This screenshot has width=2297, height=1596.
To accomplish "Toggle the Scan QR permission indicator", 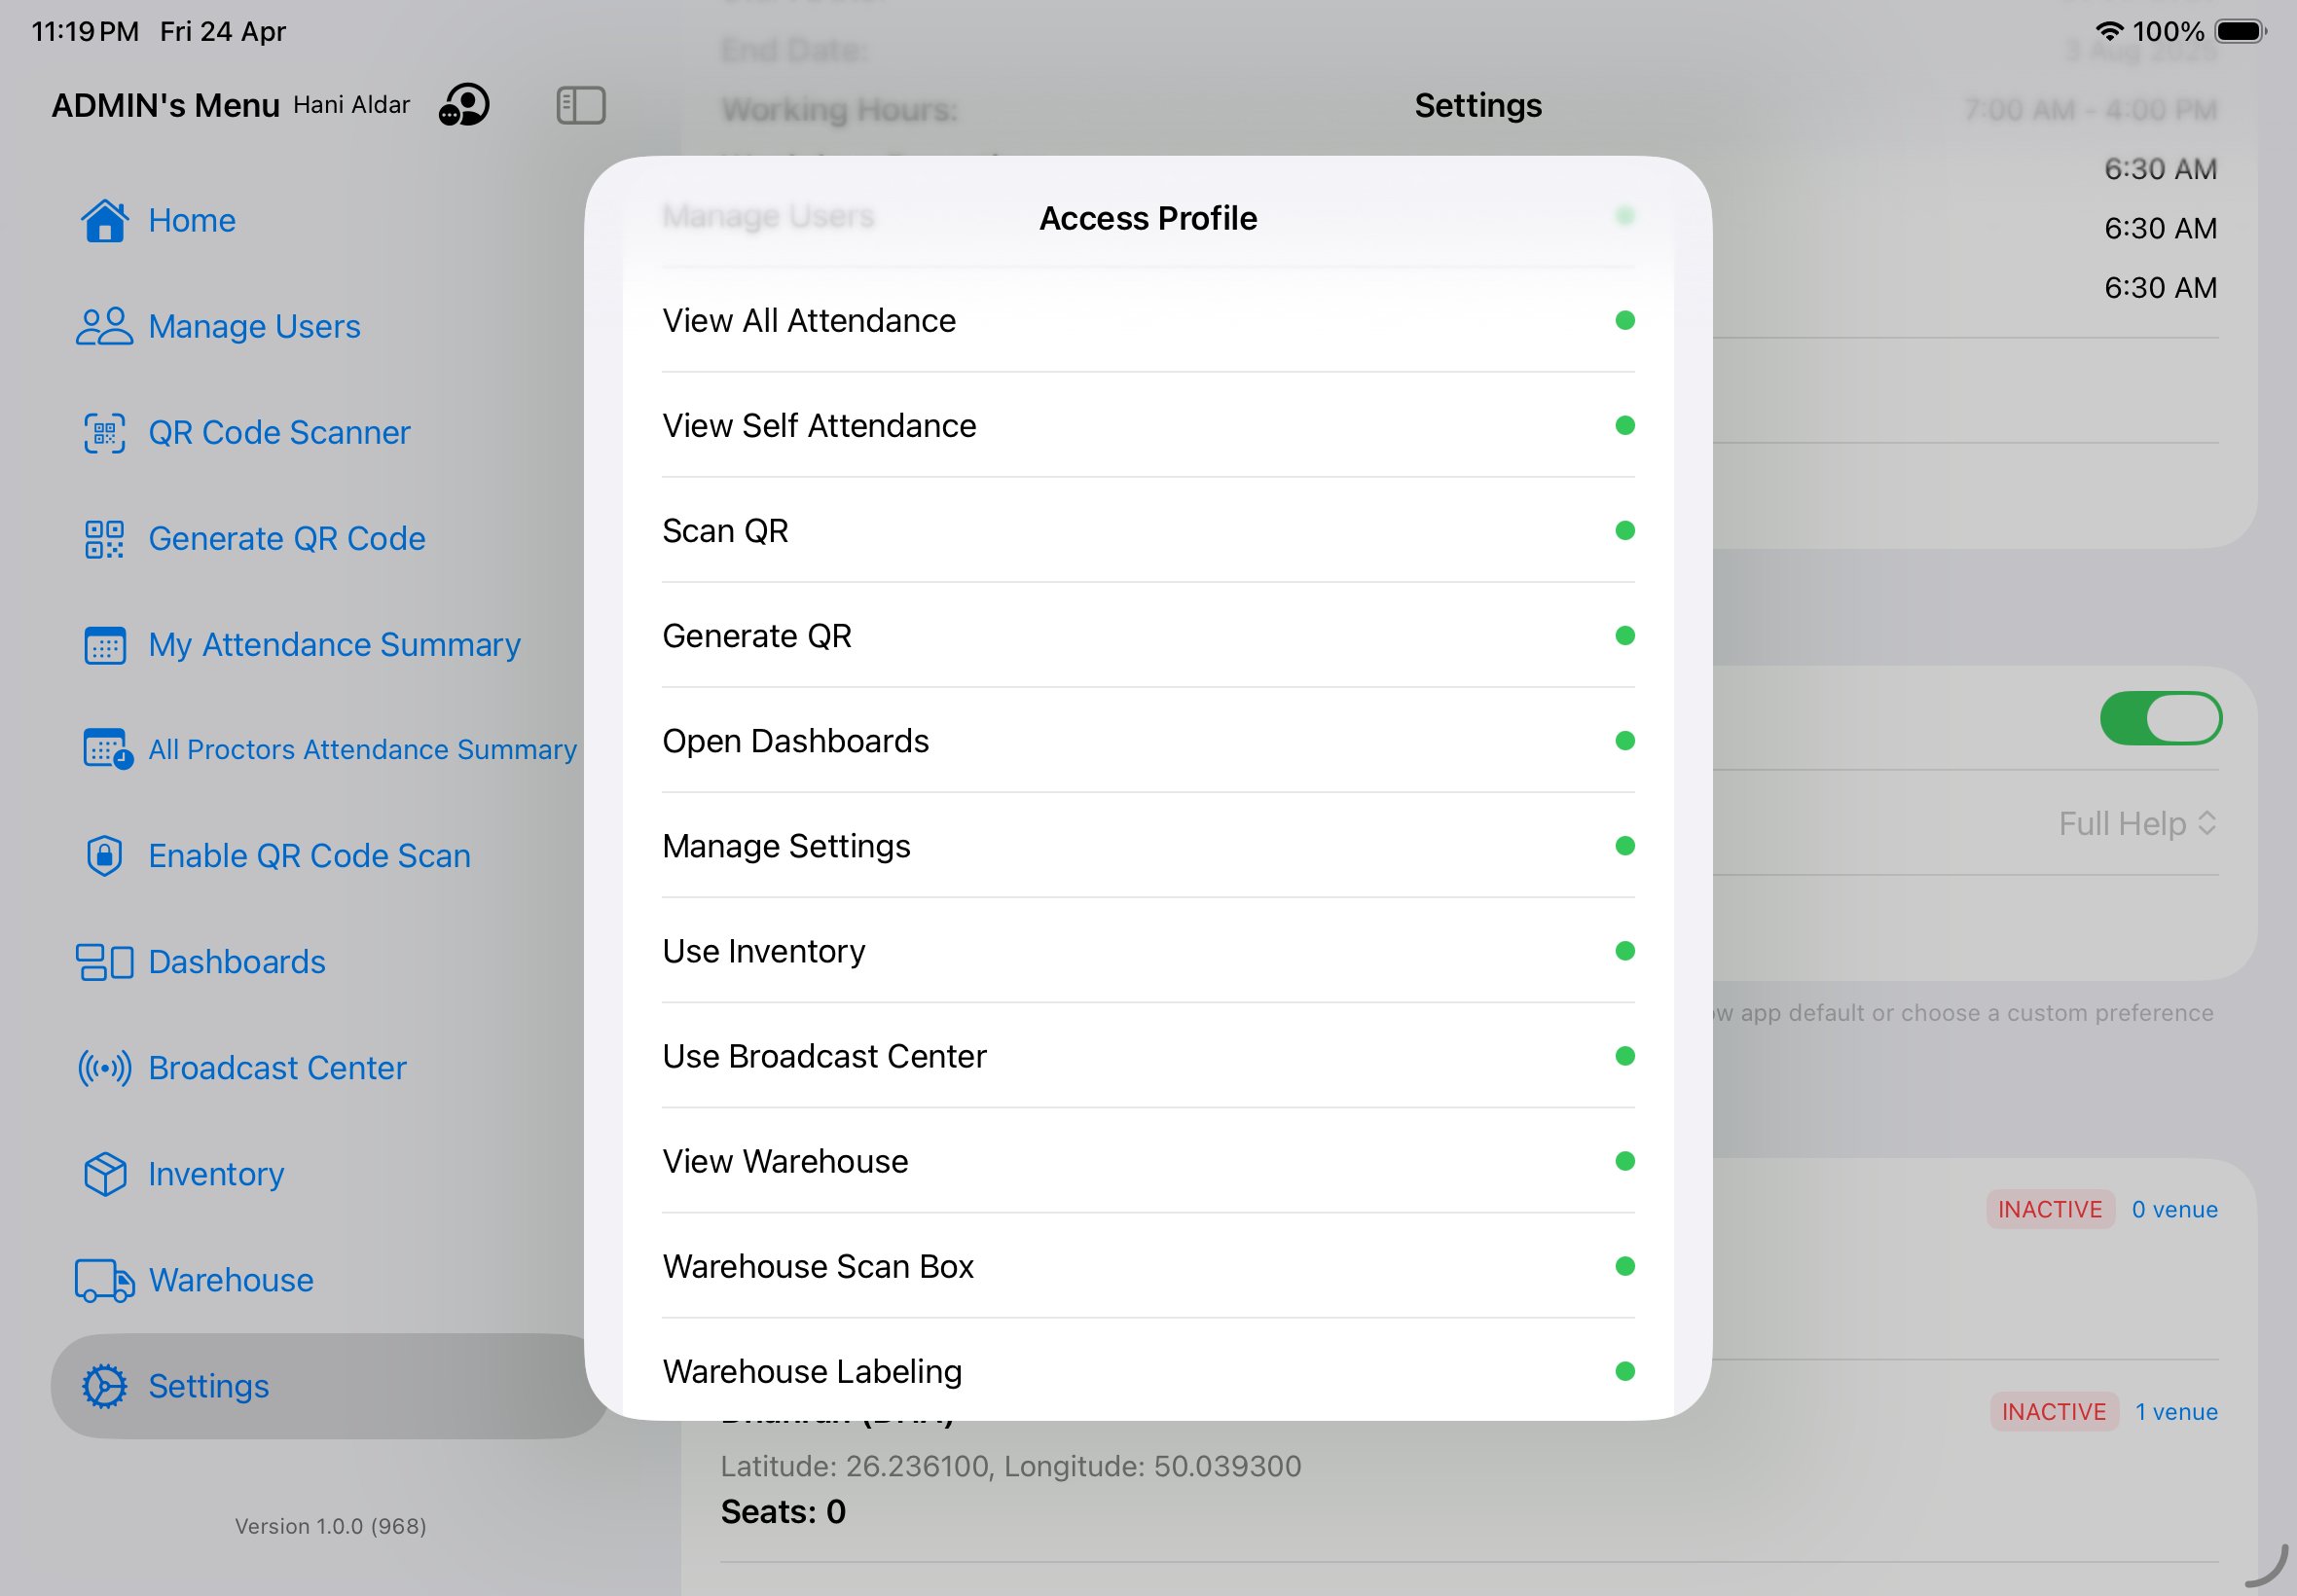I will click(x=1625, y=530).
